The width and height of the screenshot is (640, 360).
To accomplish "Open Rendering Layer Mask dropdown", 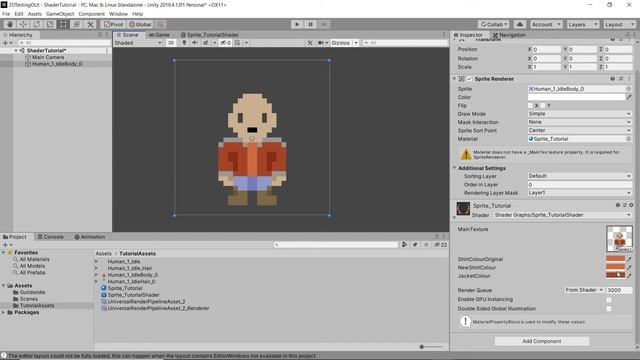I will 580,193.
